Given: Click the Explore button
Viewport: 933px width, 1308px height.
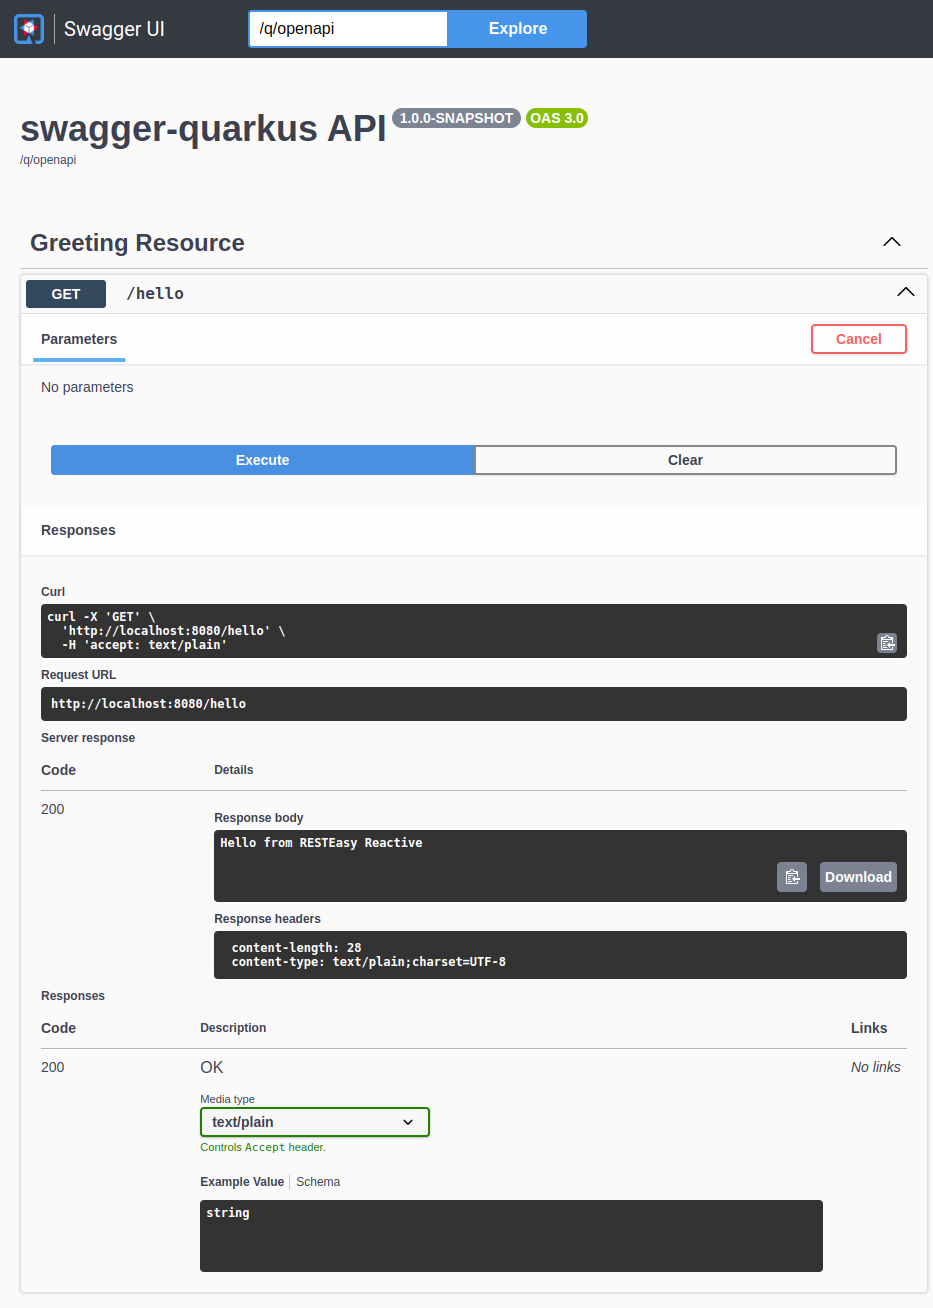Looking at the screenshot, I should point(517,29).
